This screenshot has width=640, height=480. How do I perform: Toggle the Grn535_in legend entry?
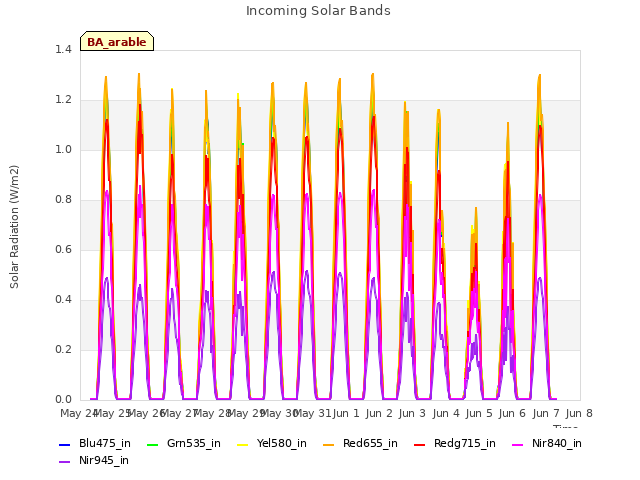[184, 443]
